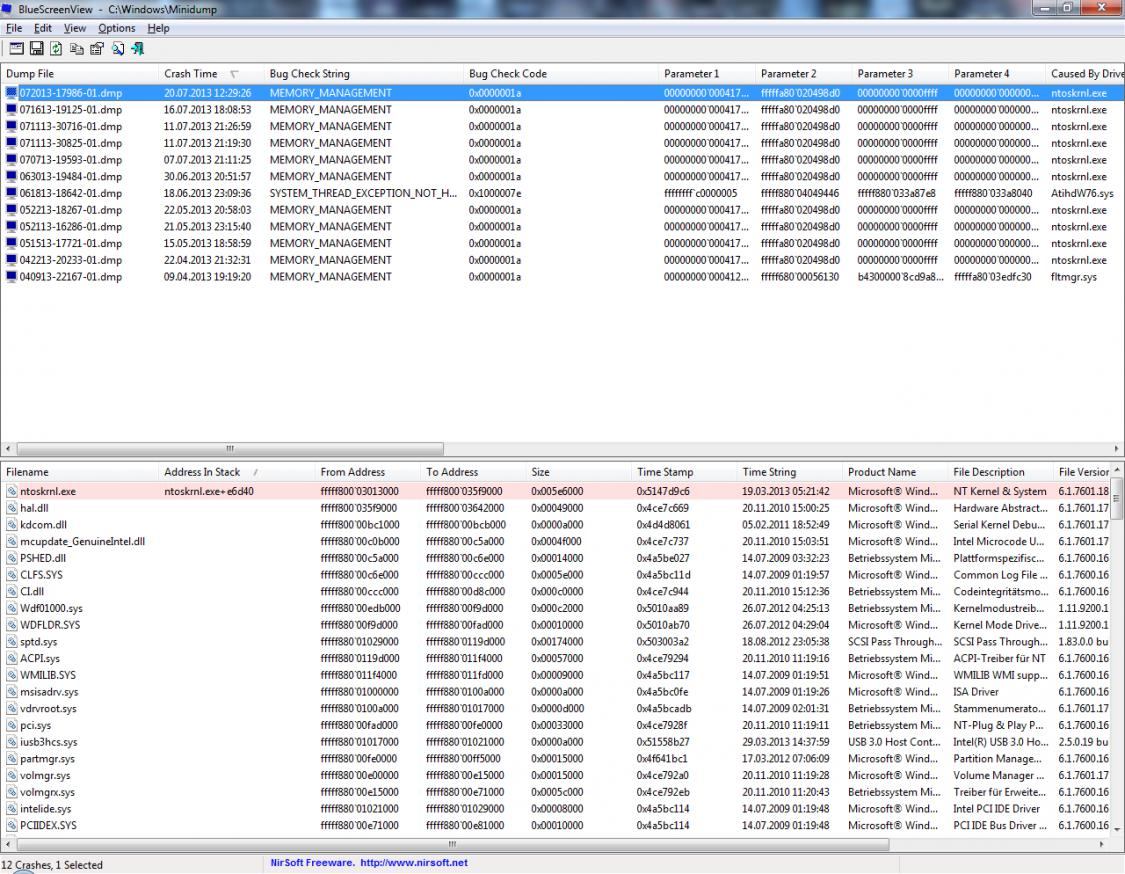Click the icon of dump 071613-19125-01.dmp

[11, 110]
